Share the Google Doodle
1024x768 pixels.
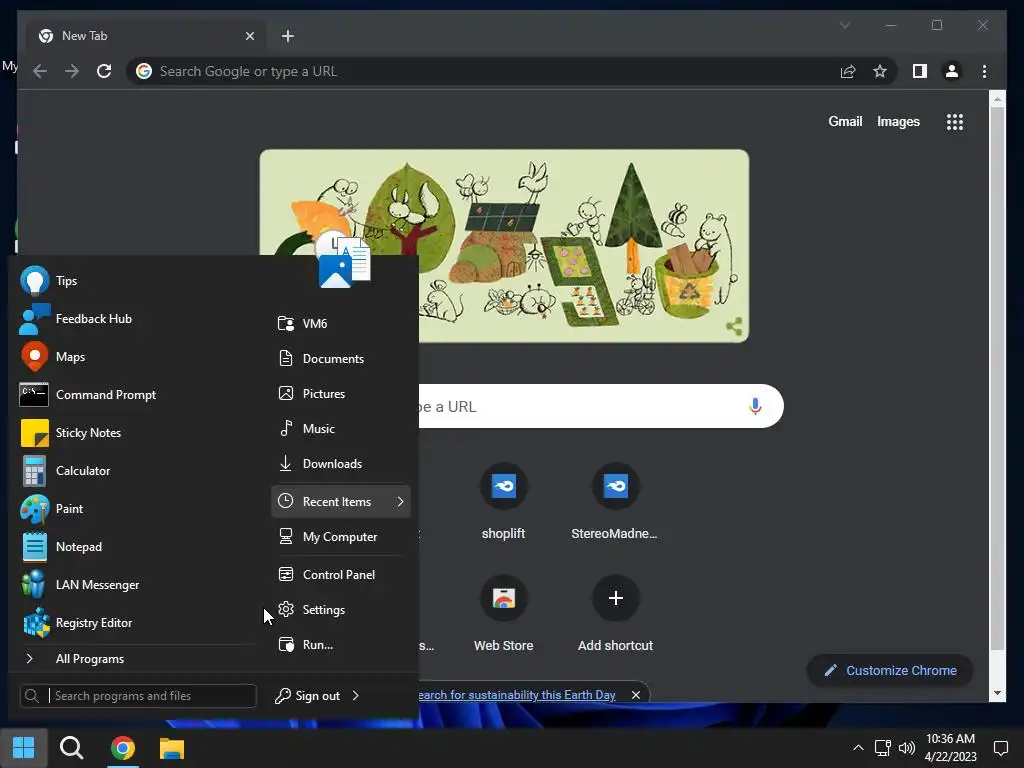pos(733,326)
